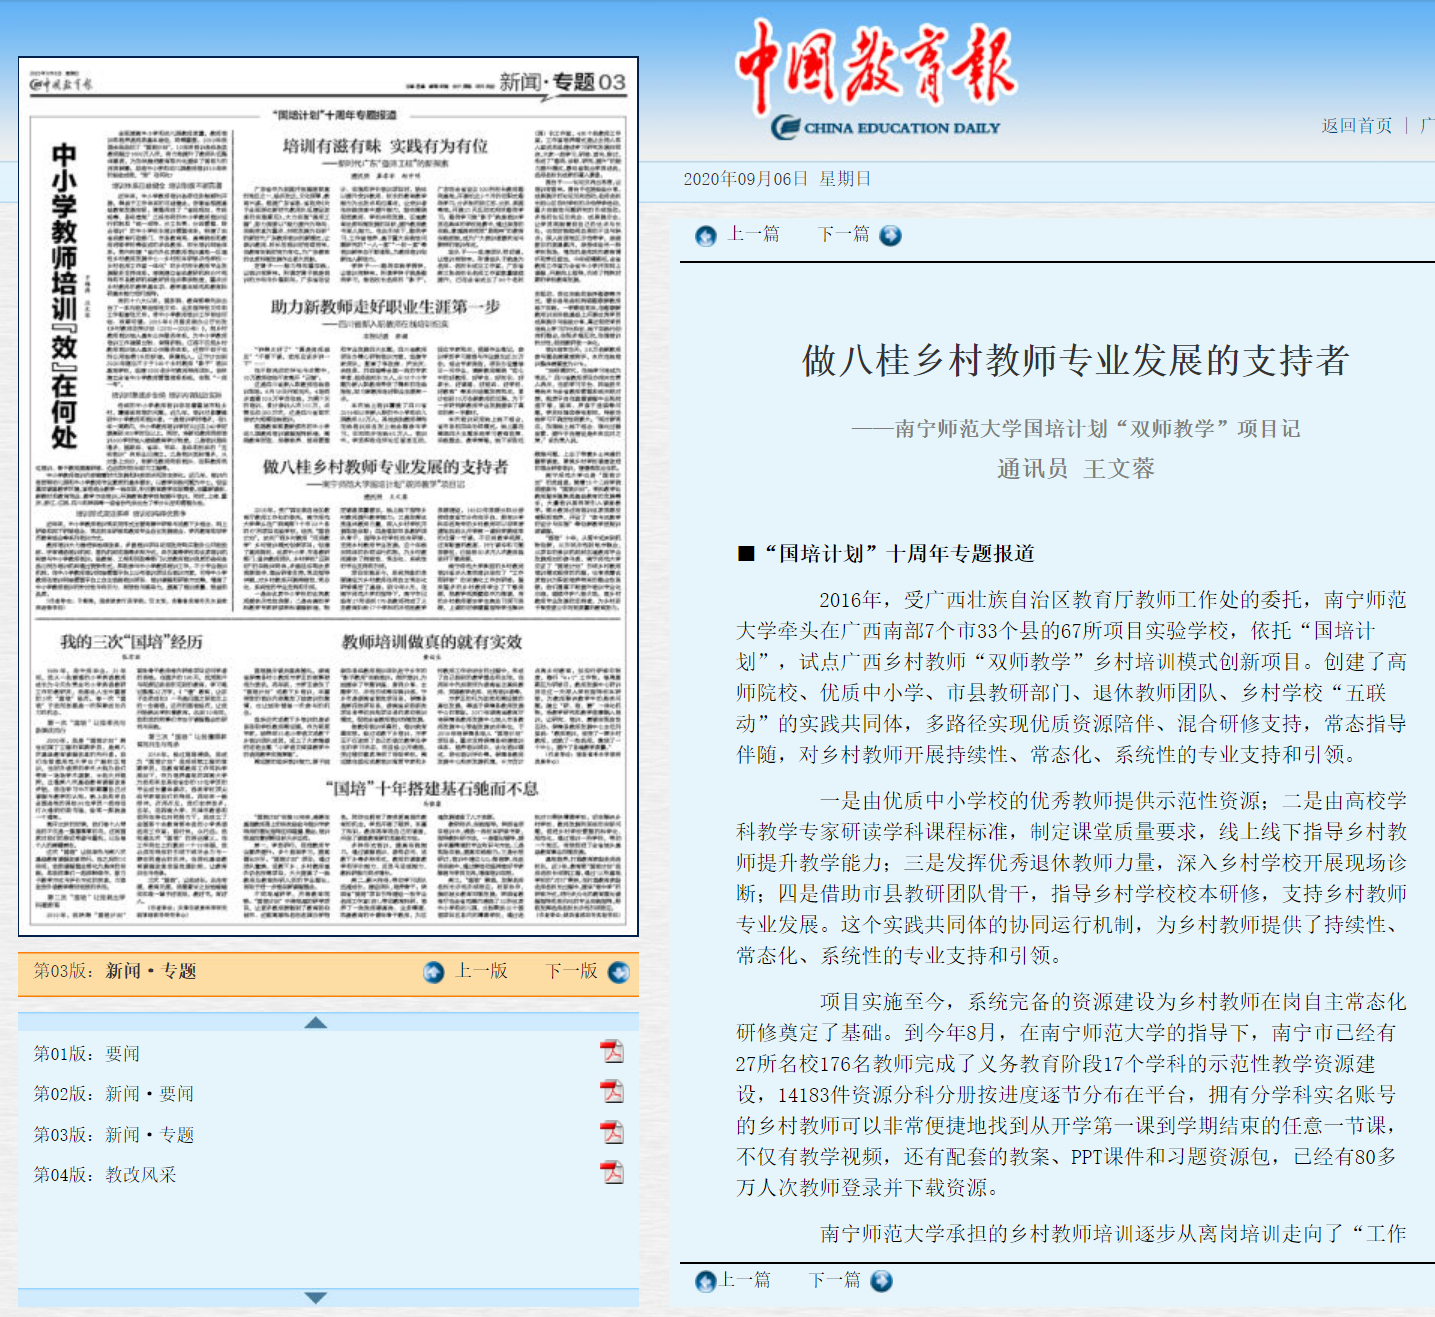Click the 国培计划 十周年专题报道 section label

[x=886, y=554]
